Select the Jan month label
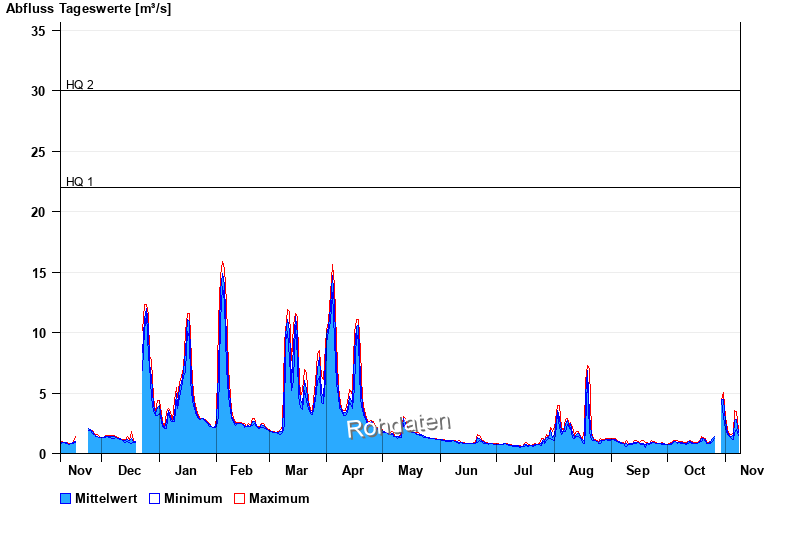The height and width of the screenshot is (550, 800). click(186, 470)
